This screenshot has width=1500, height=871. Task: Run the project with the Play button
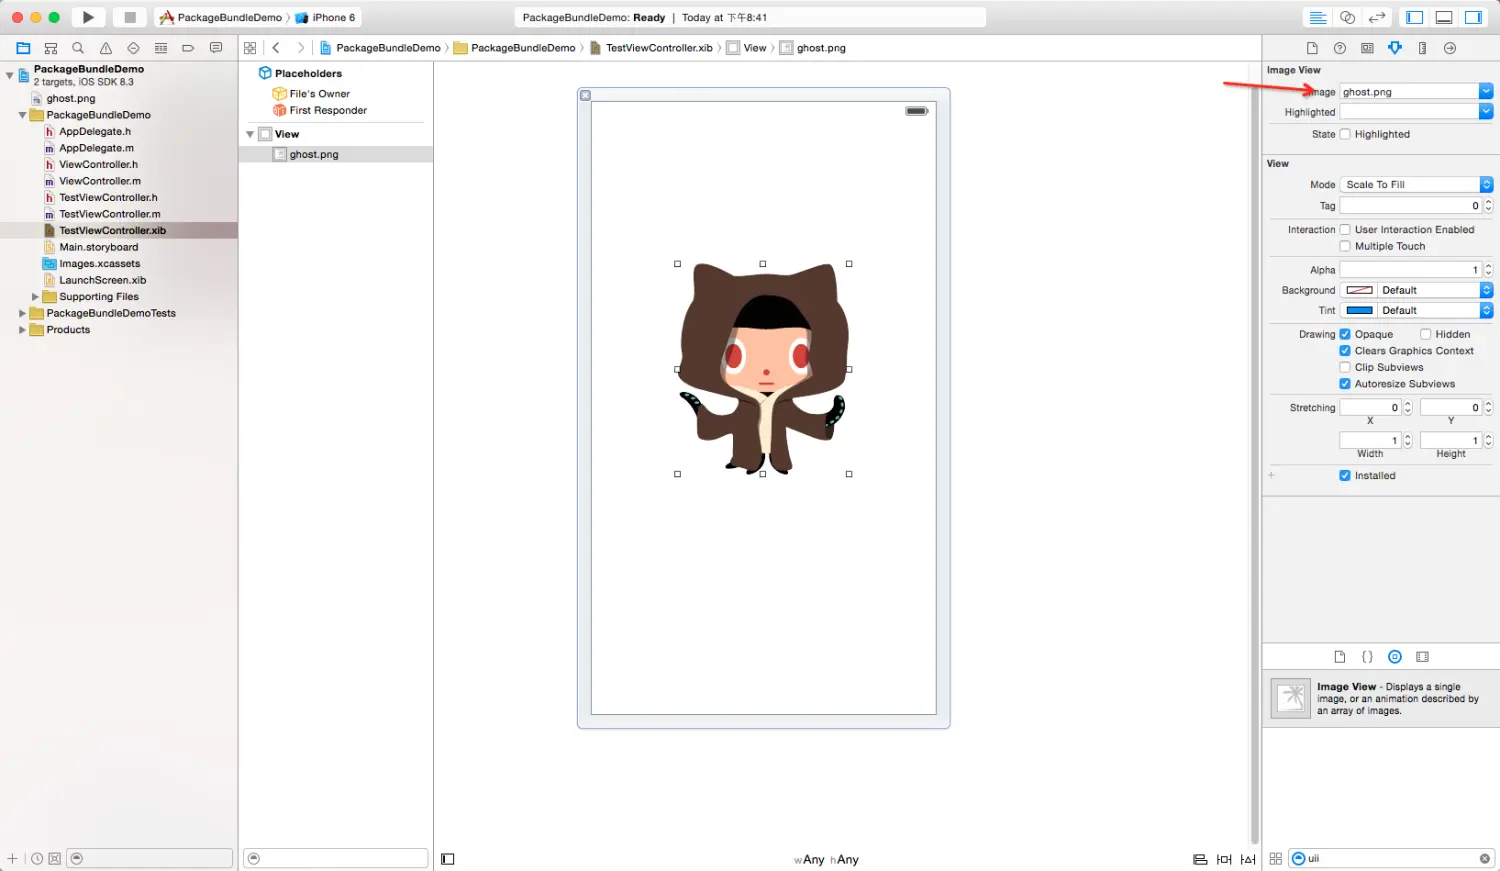[x=88, y=17]
